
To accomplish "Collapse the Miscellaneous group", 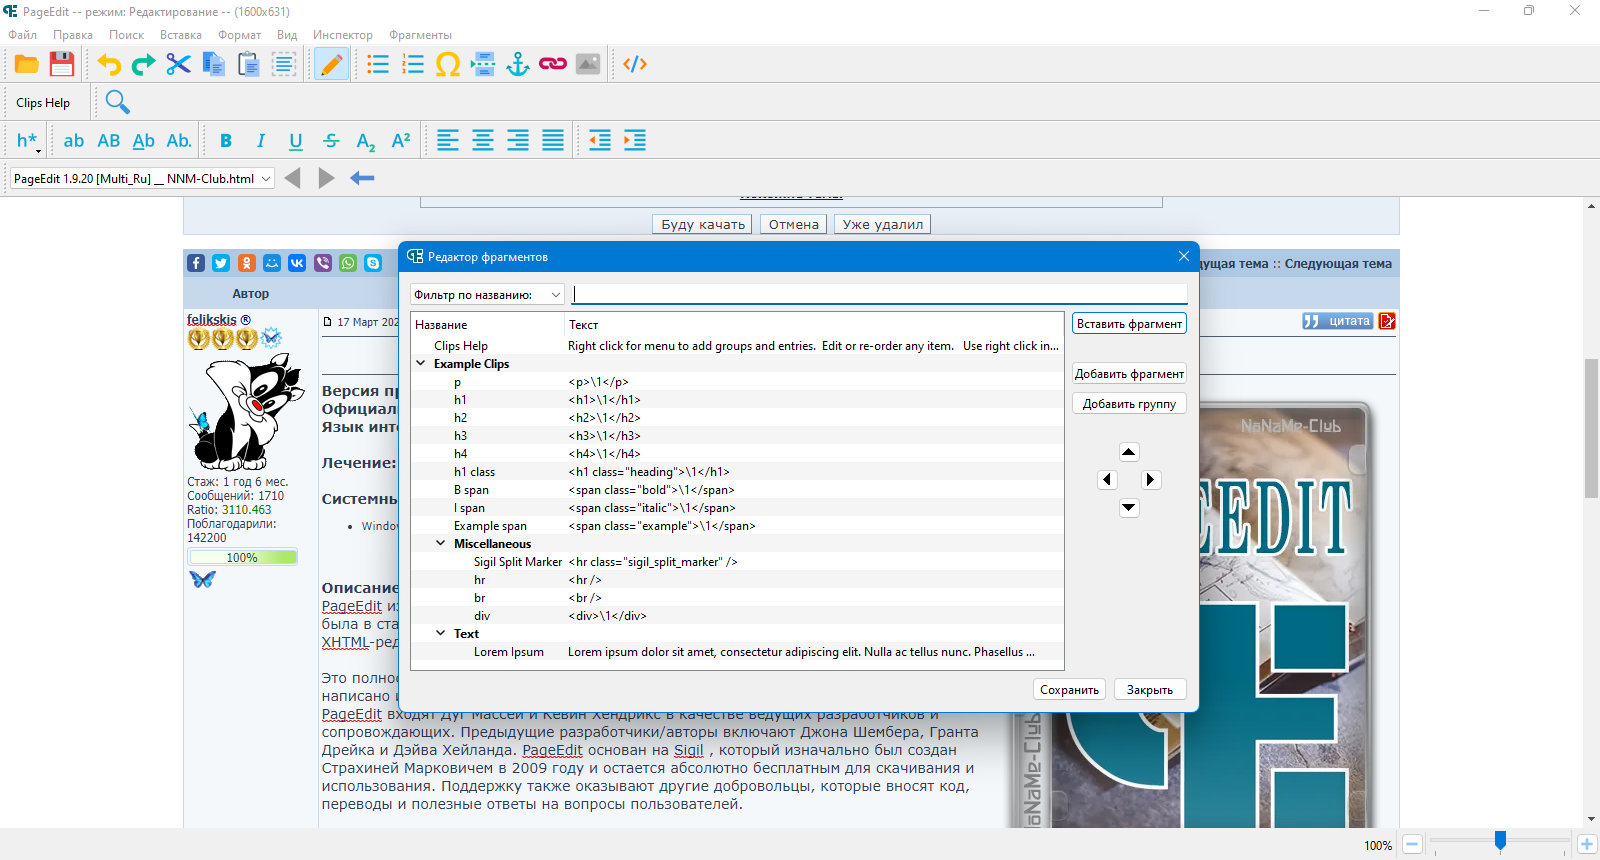I will coord(441,544).
